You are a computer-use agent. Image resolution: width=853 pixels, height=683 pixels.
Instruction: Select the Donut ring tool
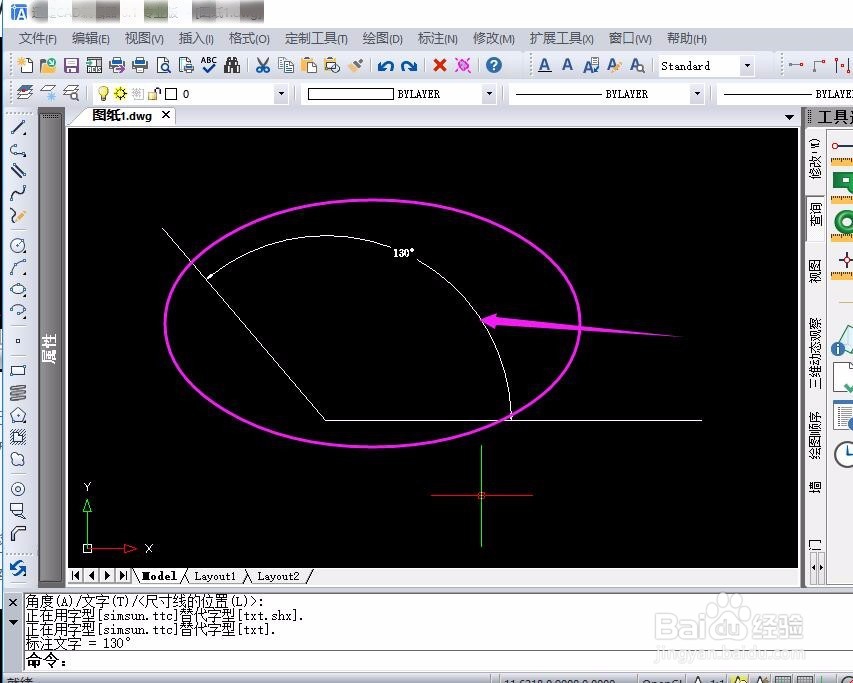(18, 489)
